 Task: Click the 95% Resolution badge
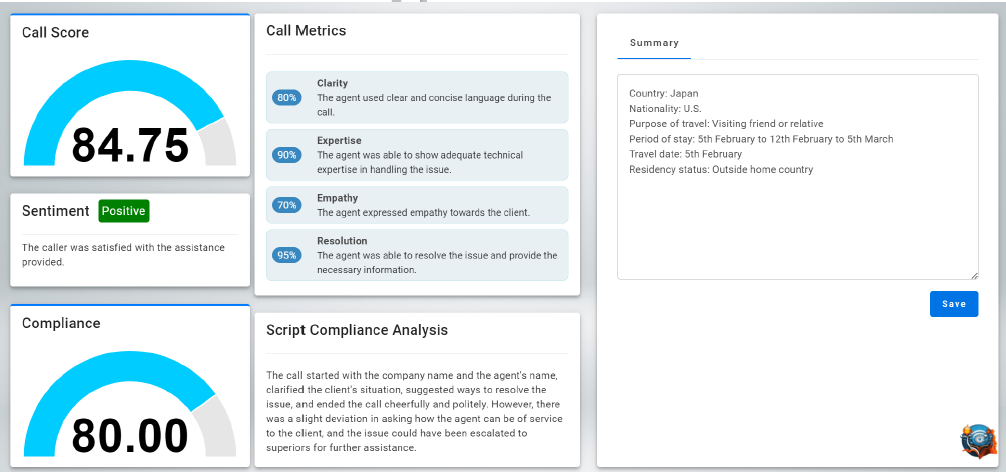click(287, 255)
